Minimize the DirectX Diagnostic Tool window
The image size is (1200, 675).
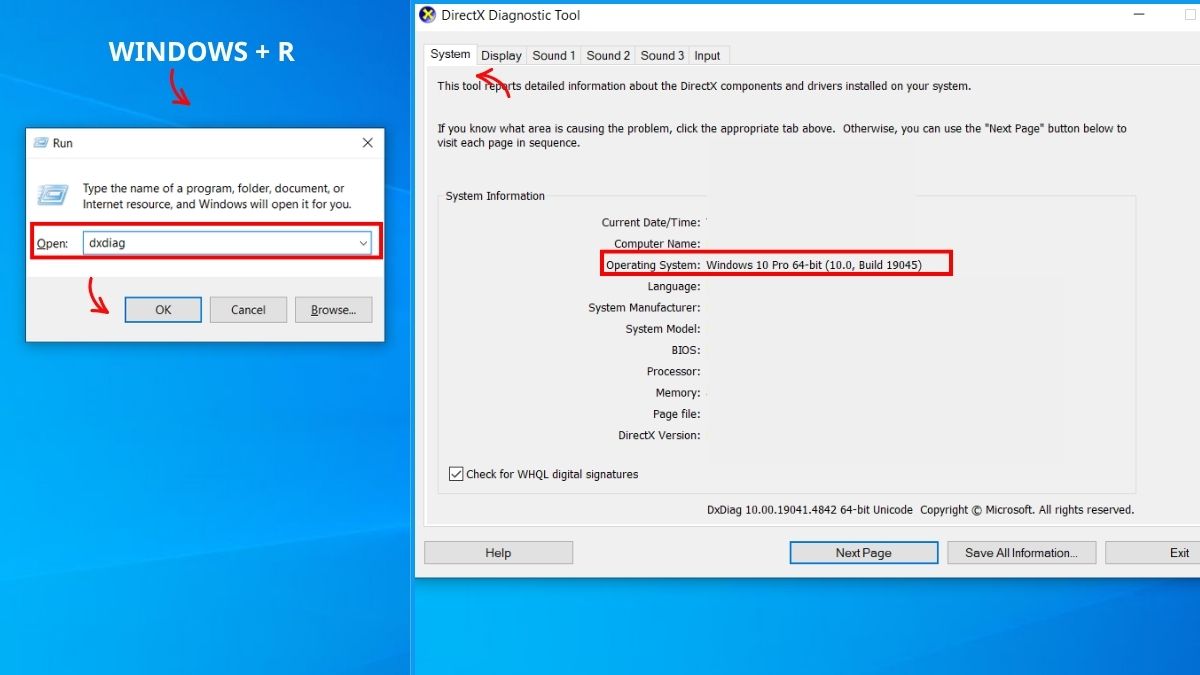coord(1137,15)
